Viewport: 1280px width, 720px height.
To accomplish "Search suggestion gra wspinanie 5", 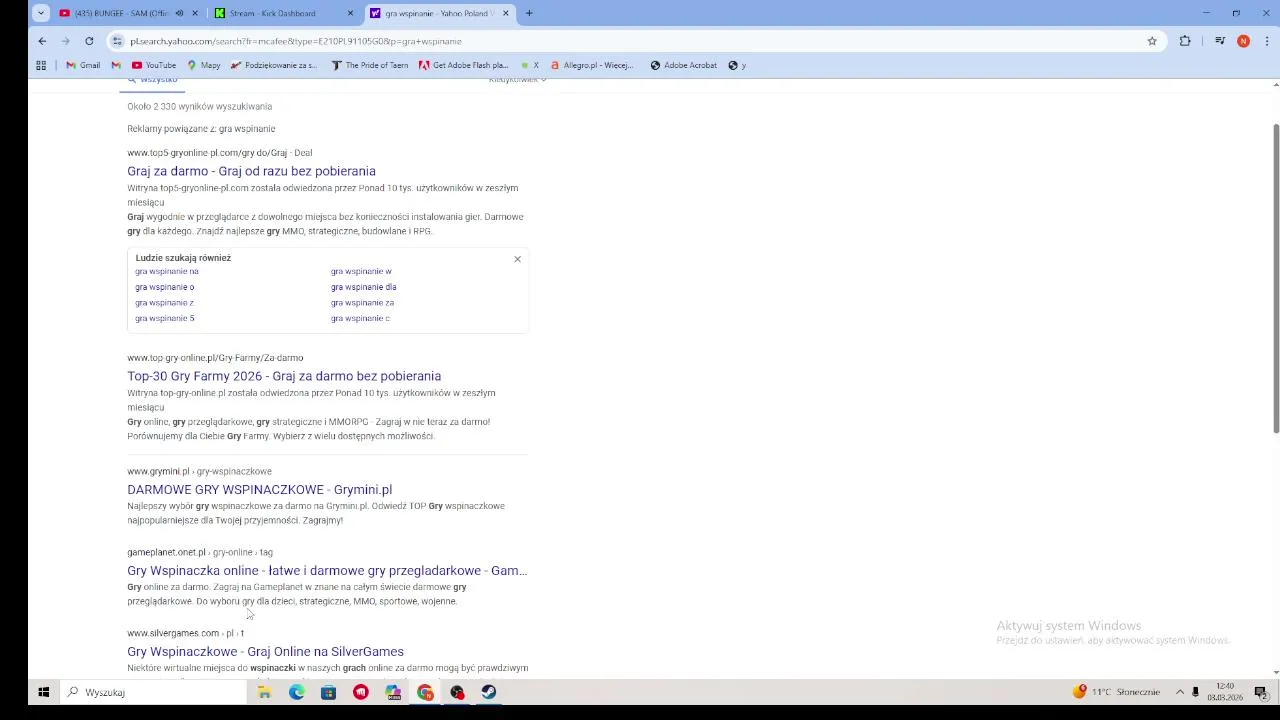I will (x=165, y=318).
